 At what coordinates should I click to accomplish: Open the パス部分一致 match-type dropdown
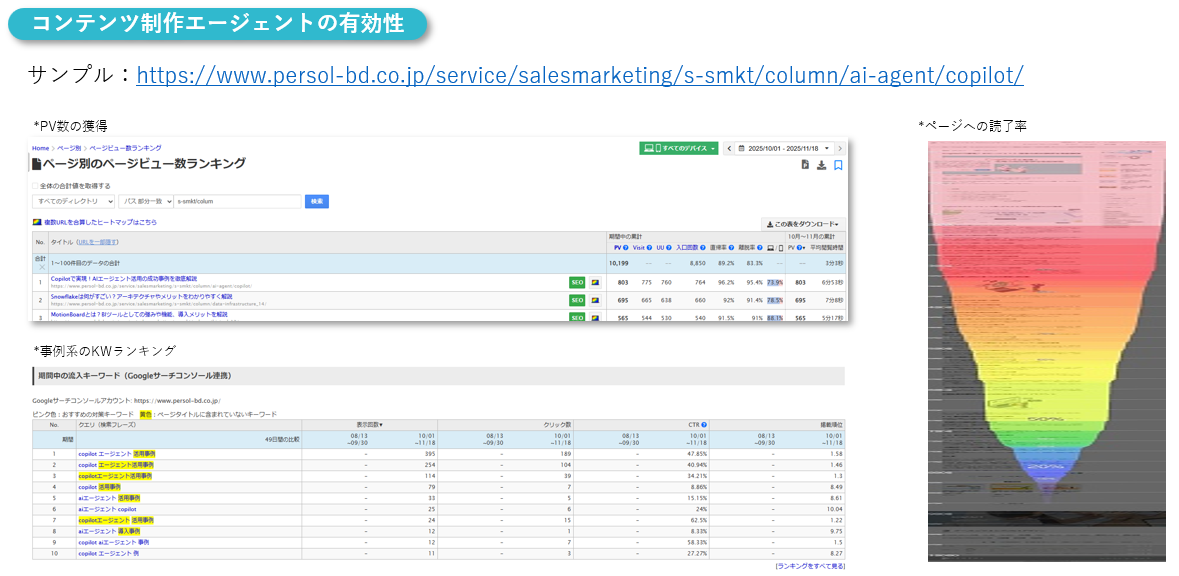click(147, 199)
